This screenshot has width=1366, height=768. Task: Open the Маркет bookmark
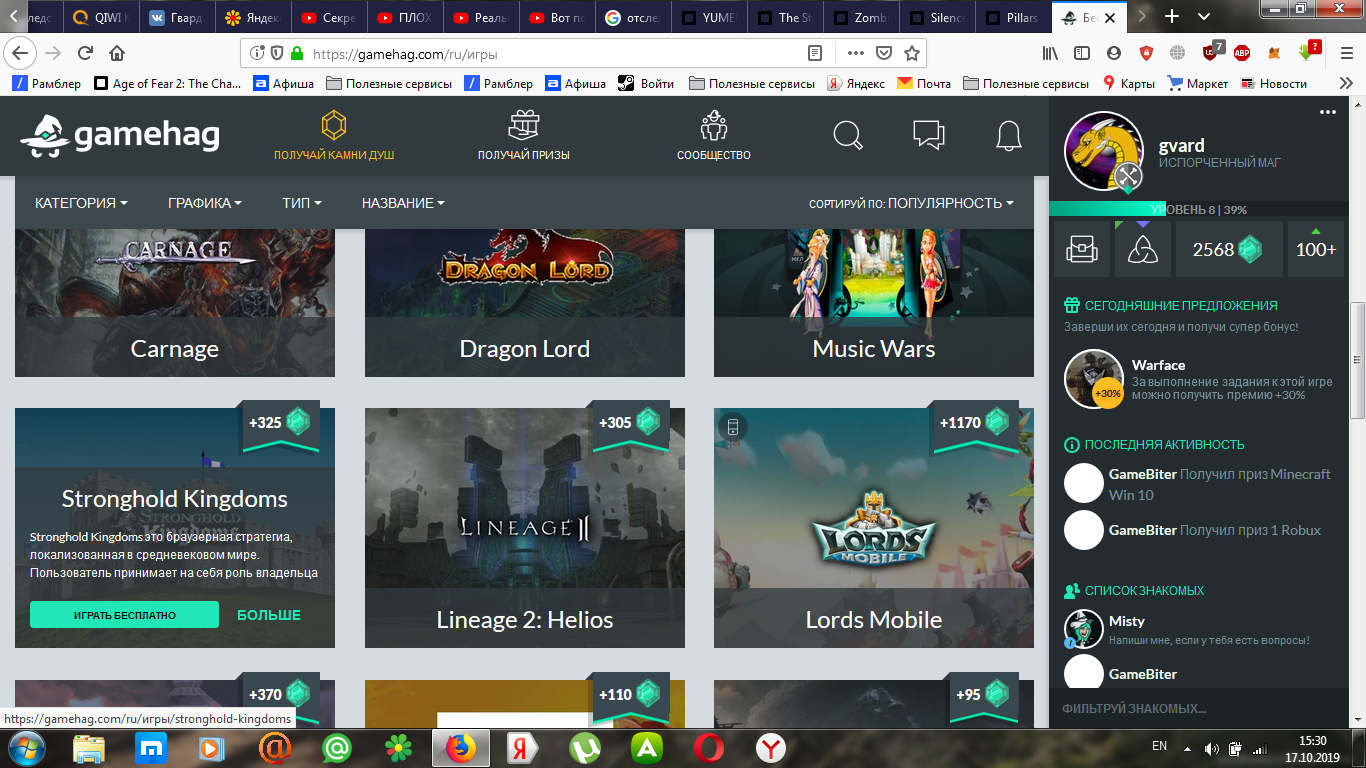[1198, 84]
